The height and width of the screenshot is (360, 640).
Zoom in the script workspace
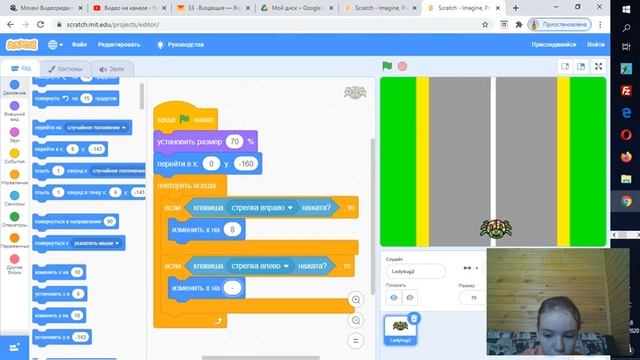click(356, 300)
